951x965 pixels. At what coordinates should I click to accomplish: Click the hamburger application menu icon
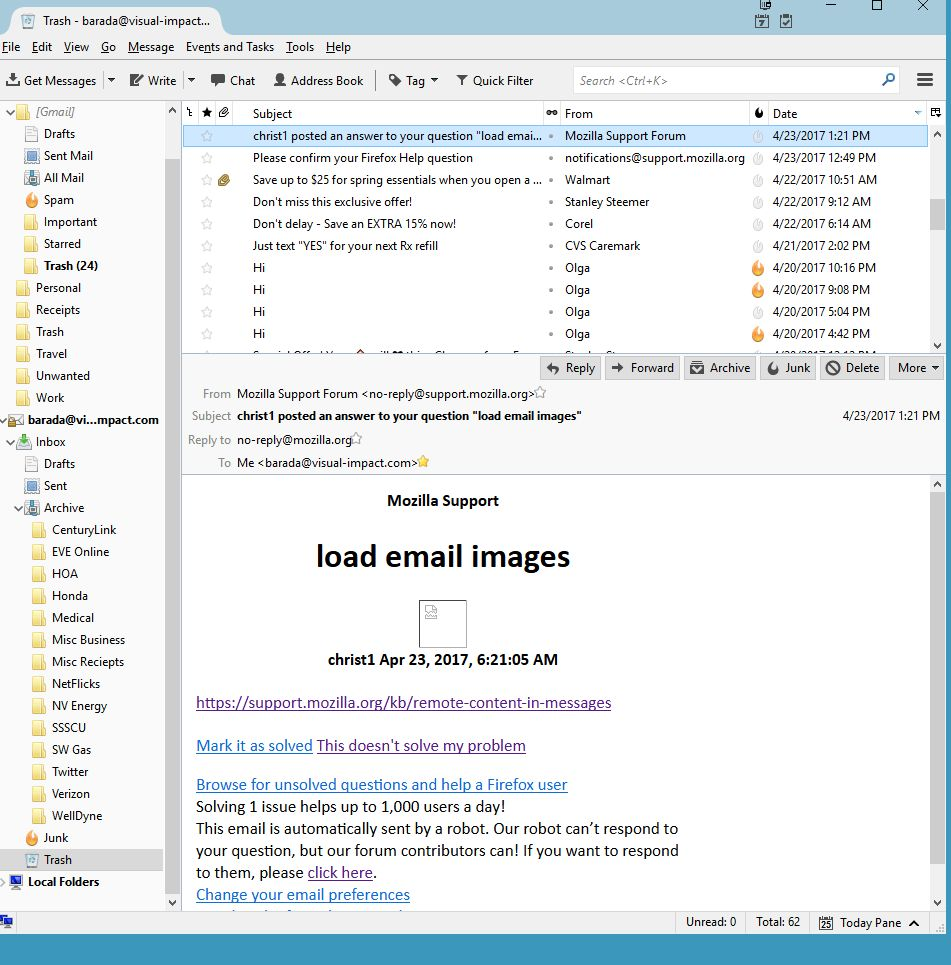(925, 80)
